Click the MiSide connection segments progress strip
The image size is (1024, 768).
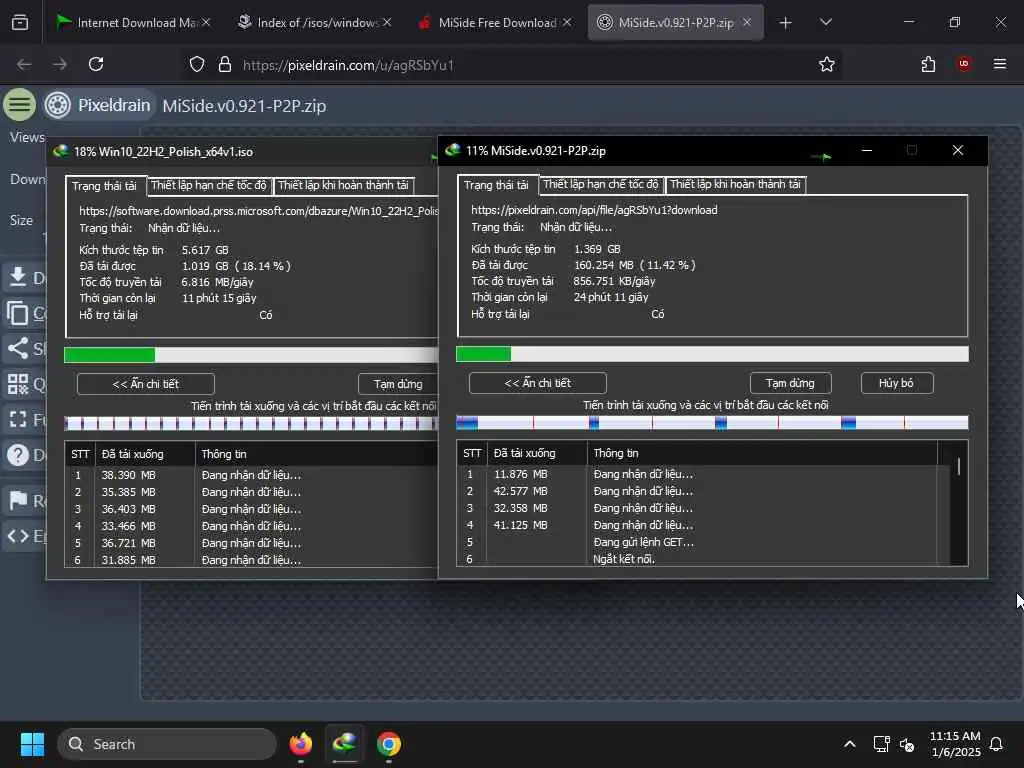pos(712,423)
